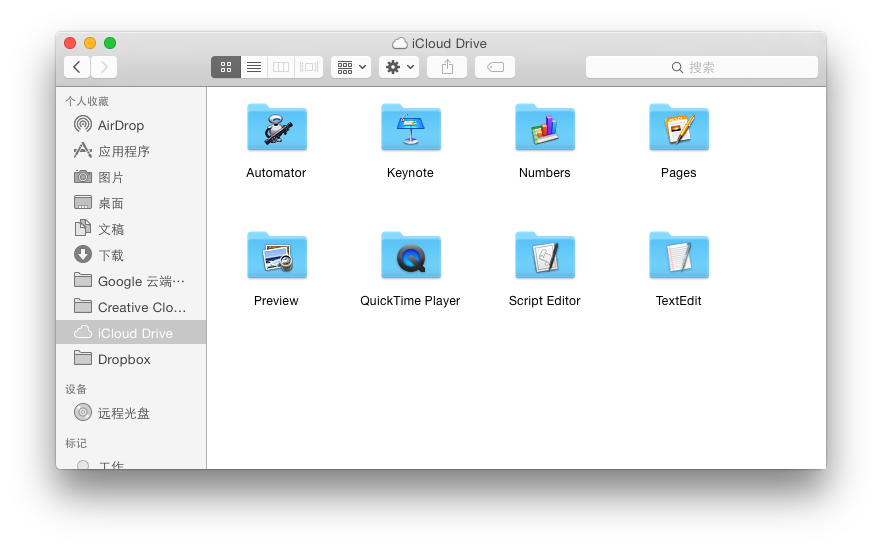This screenshot has height=549, width=882.
Task: Switch to list view mode
Action: tap(253, 67)
